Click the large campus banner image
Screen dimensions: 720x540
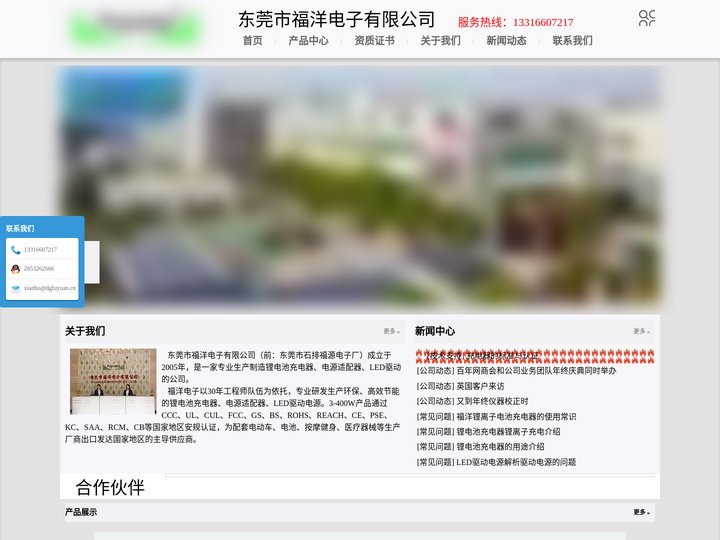click(x=360, y=187)
